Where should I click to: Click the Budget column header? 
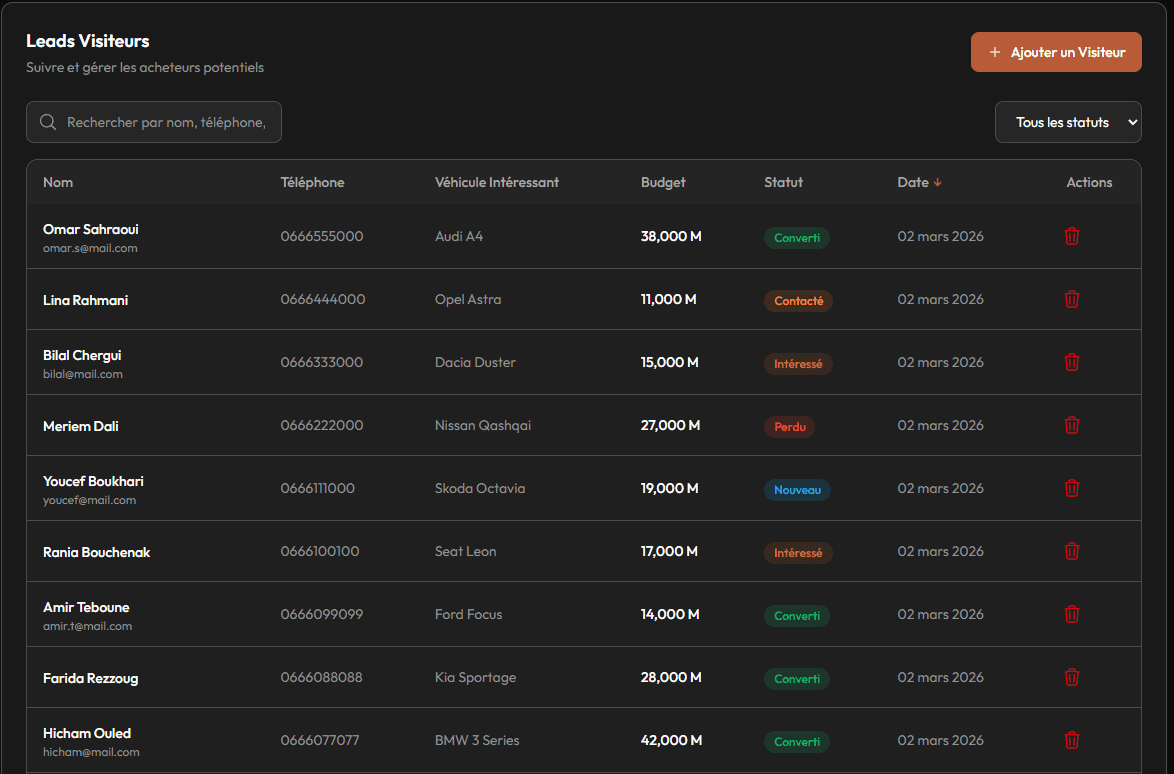[x=663, y=182]
